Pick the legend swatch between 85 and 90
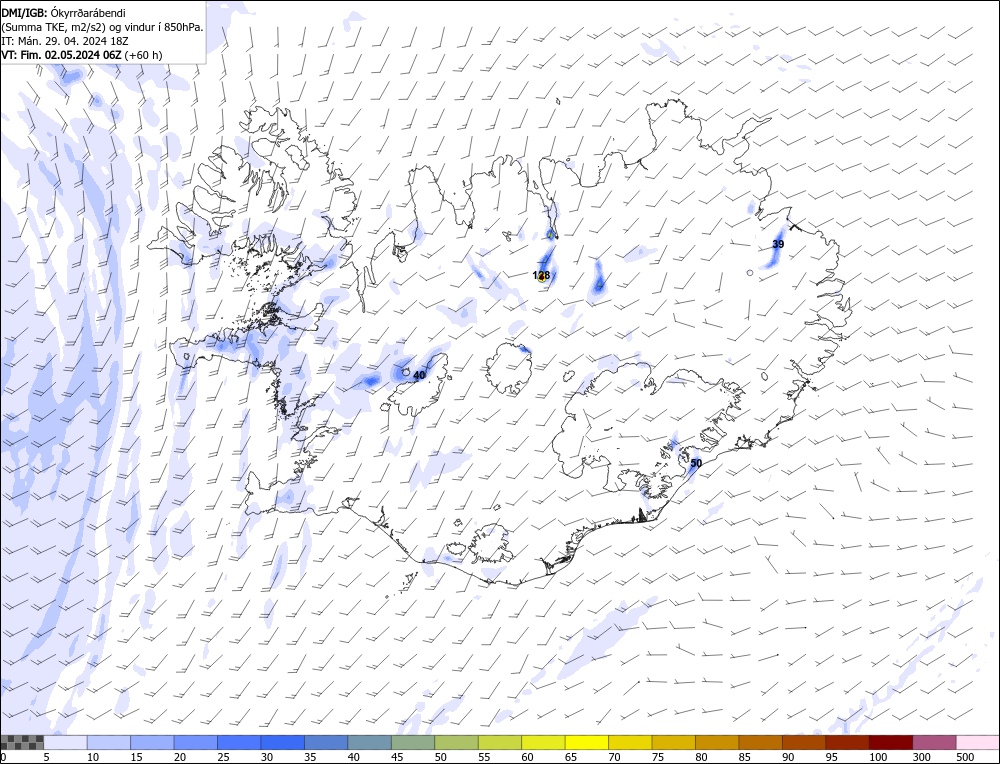The width and height of the screenshot is (1000, 764). [760, 742]
